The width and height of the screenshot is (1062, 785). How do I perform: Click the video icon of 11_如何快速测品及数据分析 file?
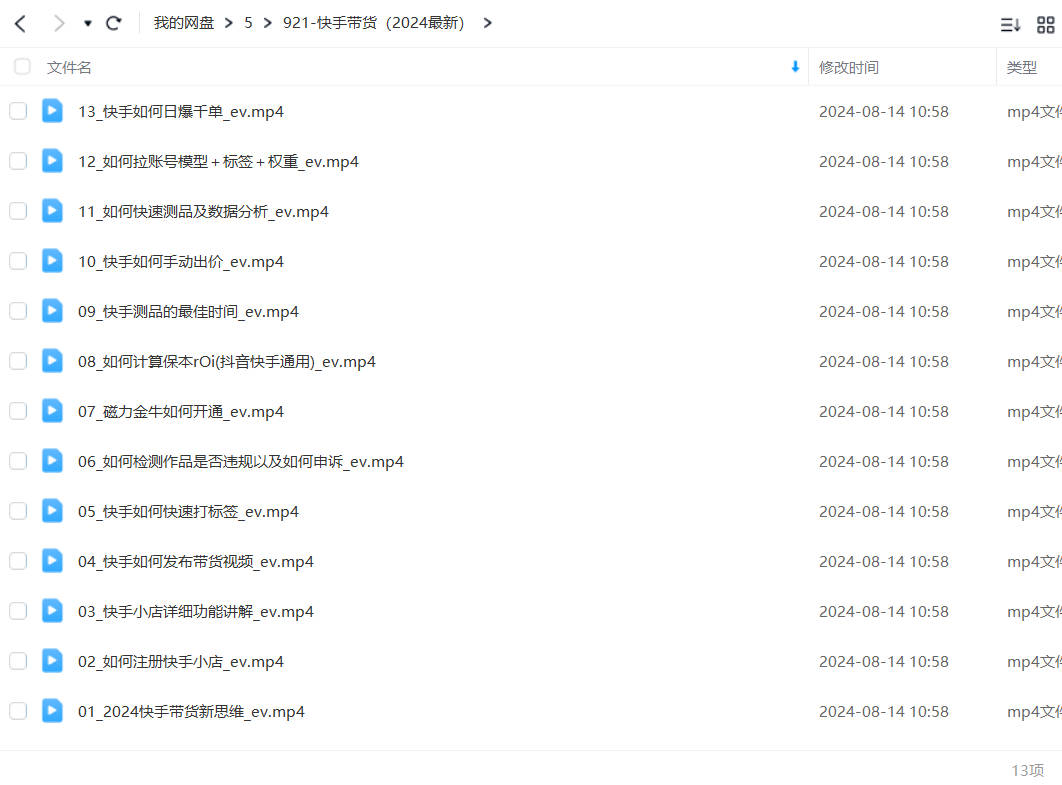(52, 211)
